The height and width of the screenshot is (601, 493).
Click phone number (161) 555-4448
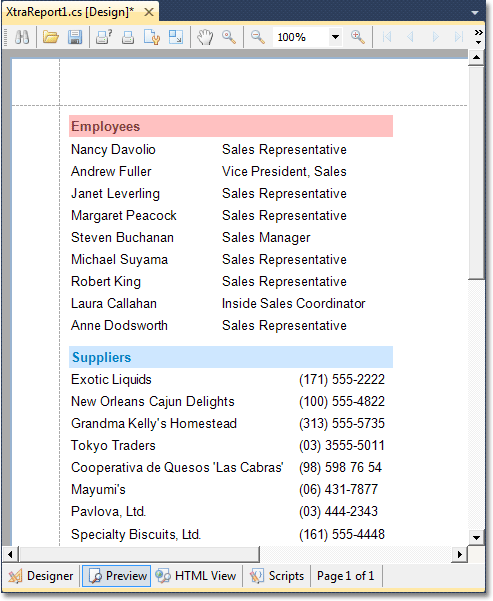point(342,534)
